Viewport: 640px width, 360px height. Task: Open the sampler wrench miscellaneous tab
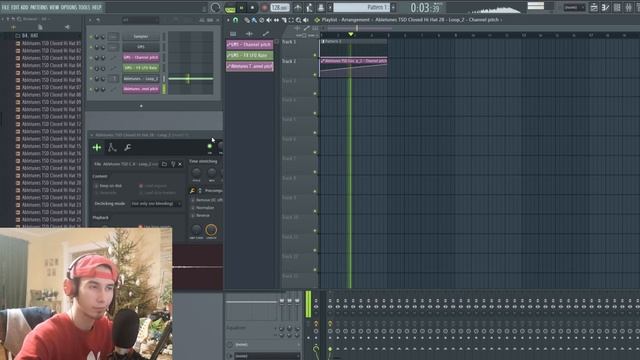pos(127,147)
